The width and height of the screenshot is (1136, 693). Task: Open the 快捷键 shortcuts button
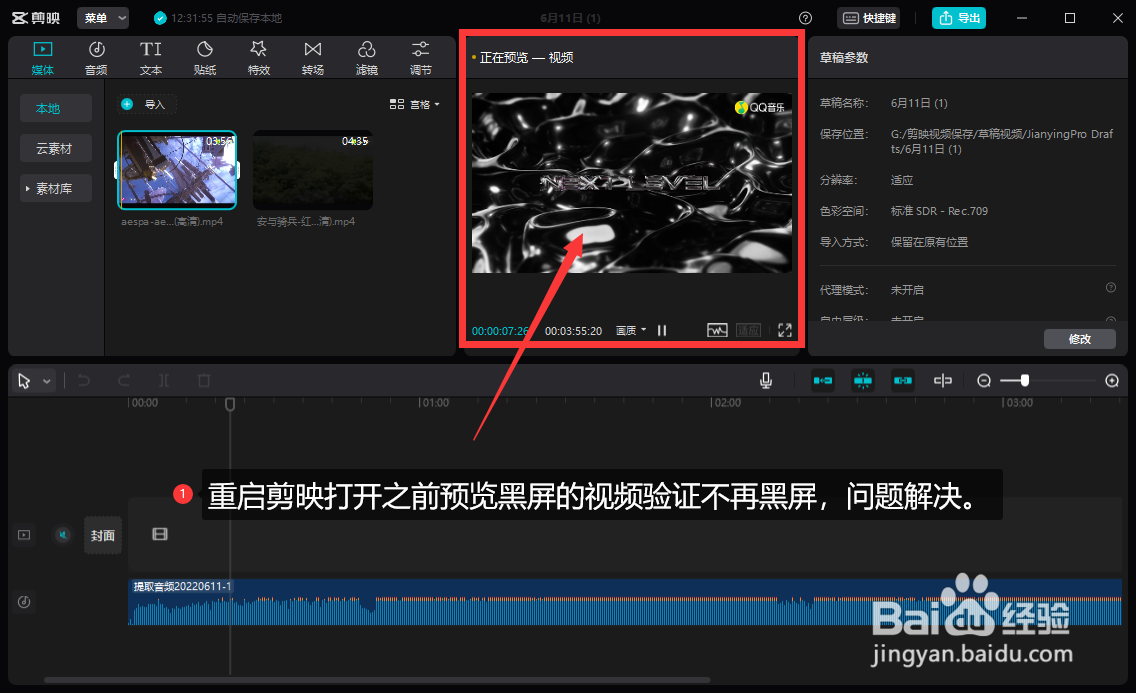(869, 18)
